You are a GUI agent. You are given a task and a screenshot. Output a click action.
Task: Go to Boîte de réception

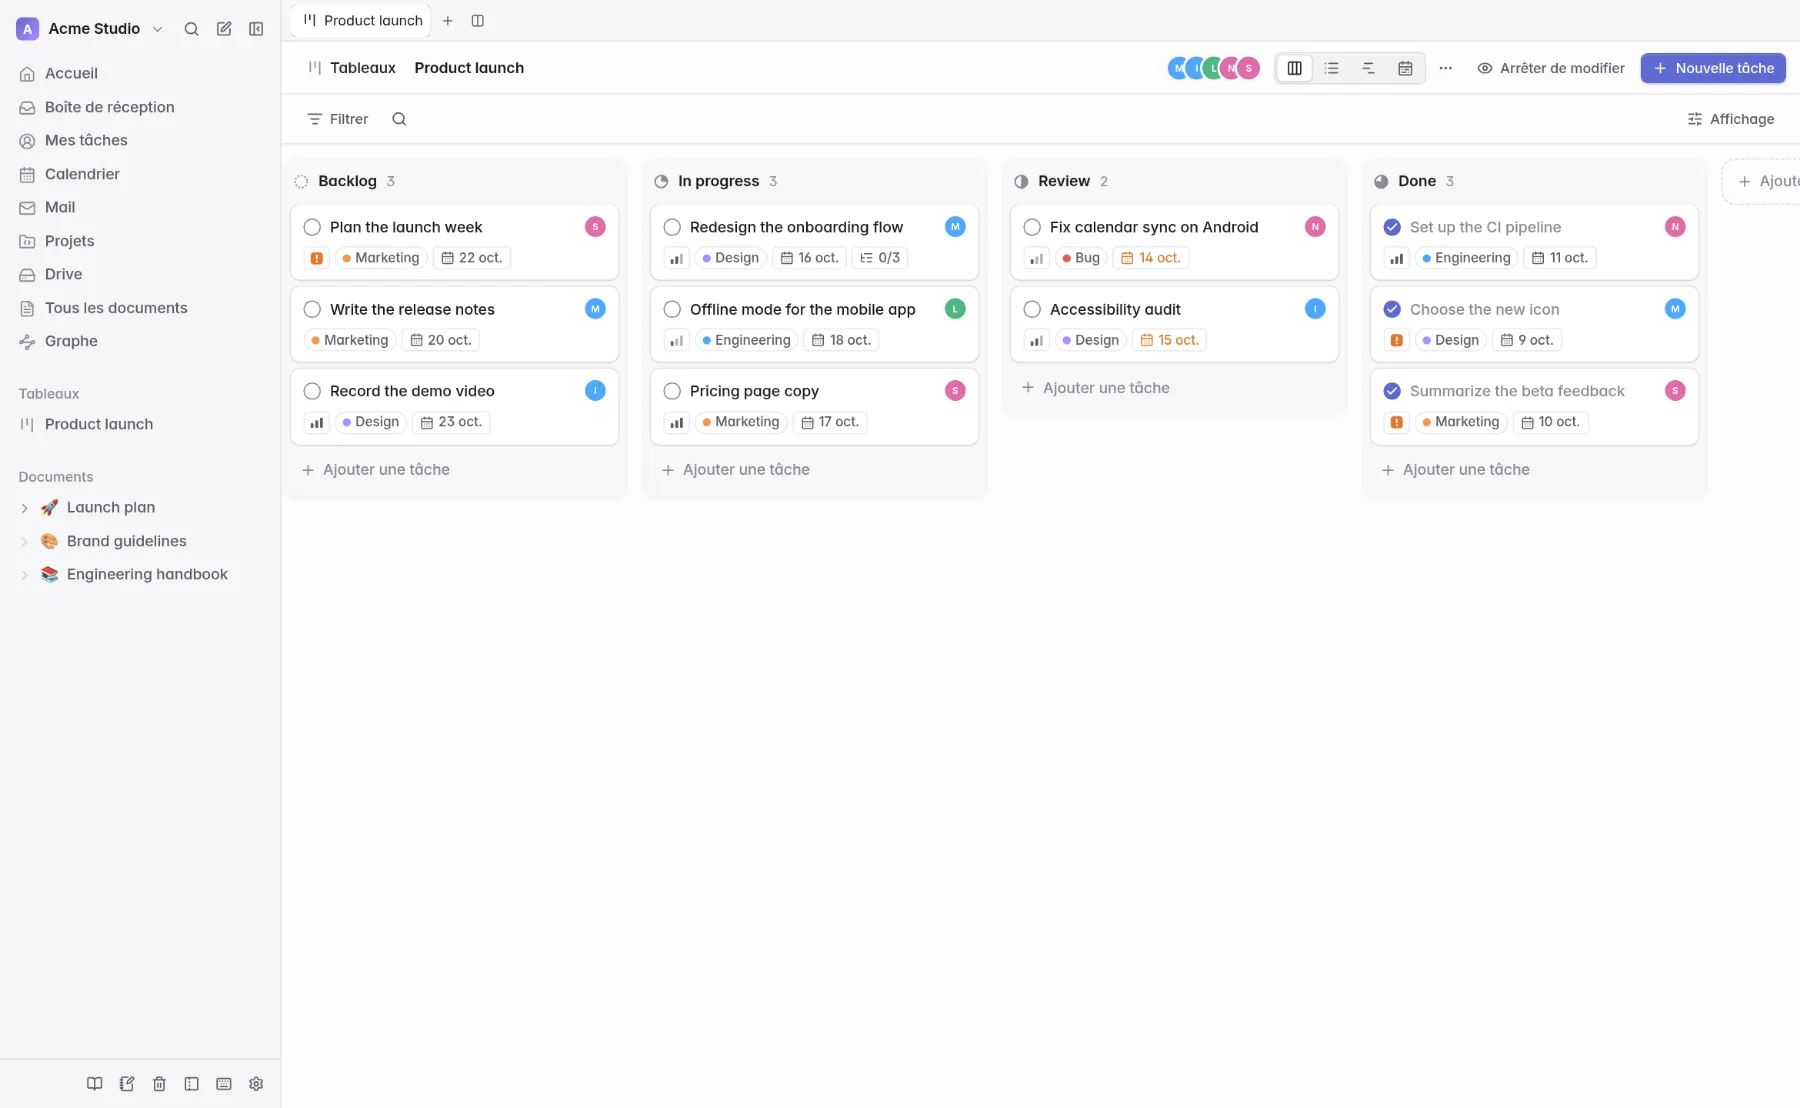coord(140,107)
